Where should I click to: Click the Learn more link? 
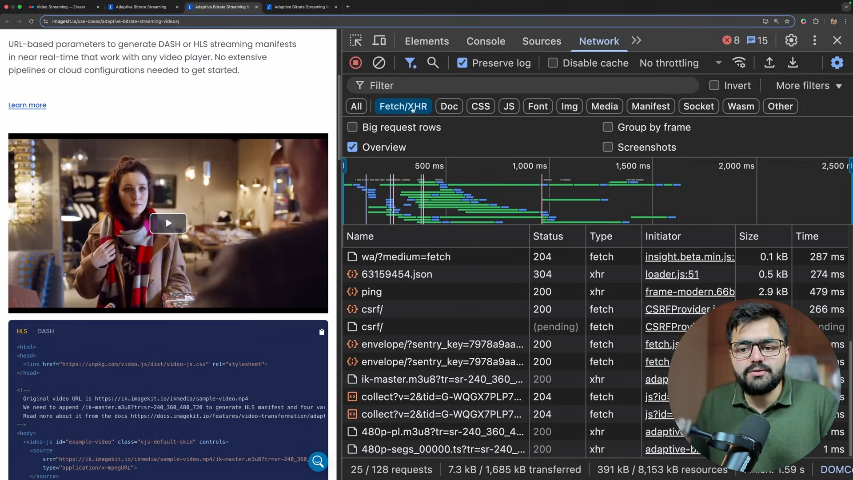[27, 105]
